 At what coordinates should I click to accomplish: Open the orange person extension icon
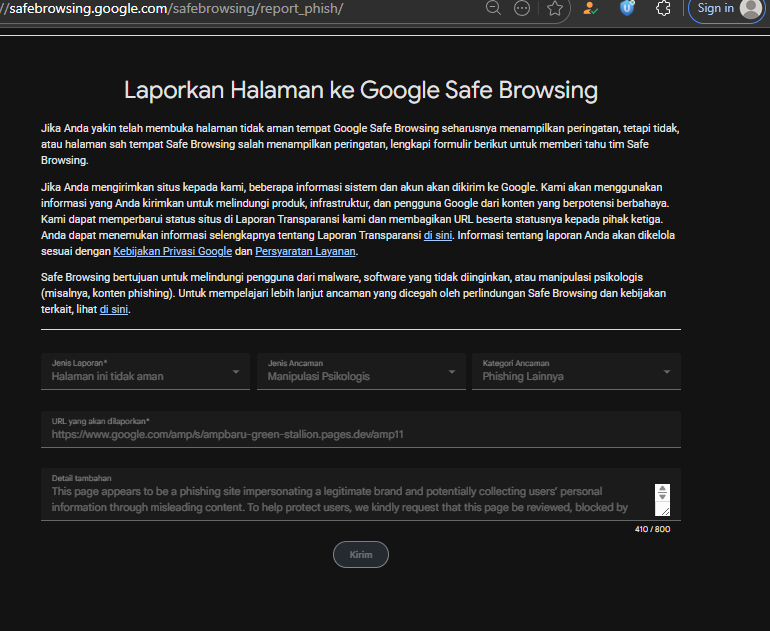click(590, 8)
